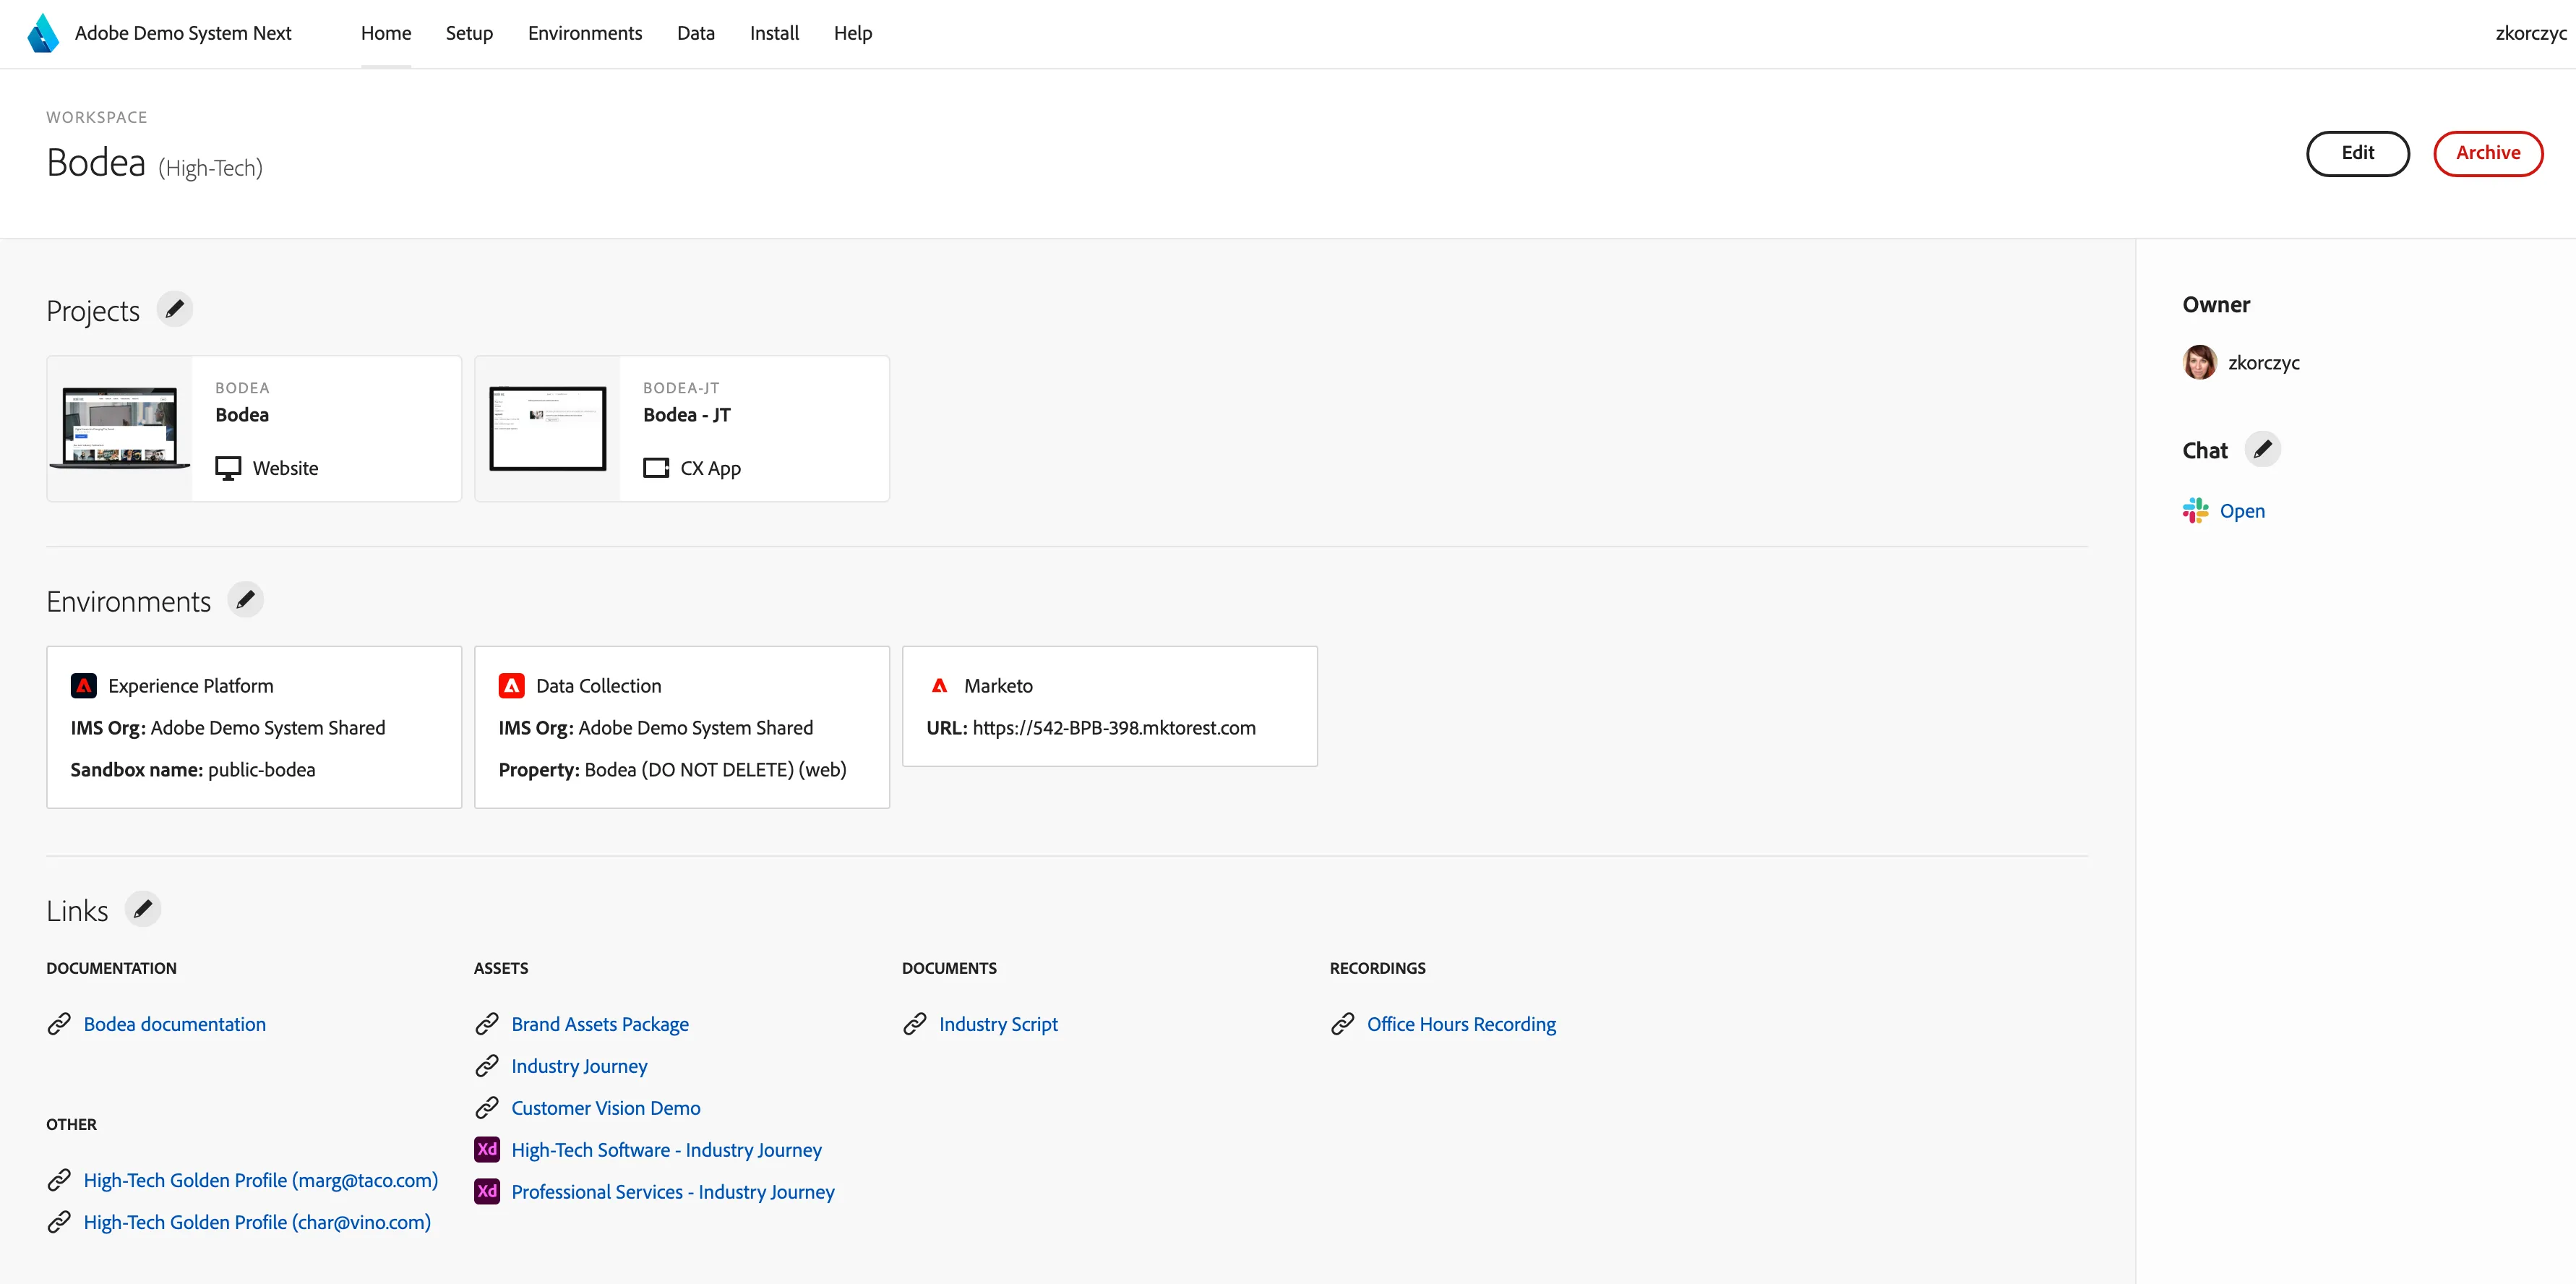Open the Home tab
The width and height of the screenshot is (2576, 1284).
coord(386,33)
